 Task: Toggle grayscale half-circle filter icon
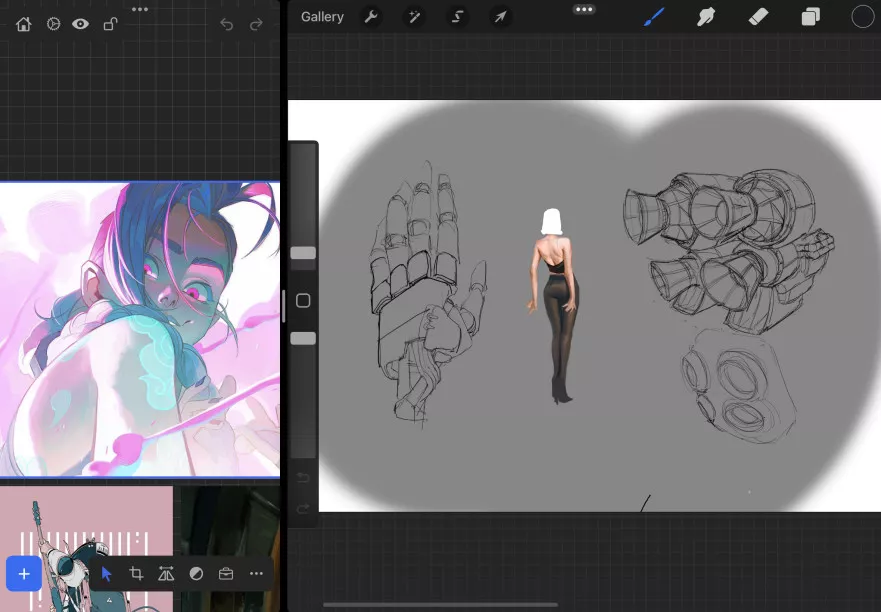196,574
